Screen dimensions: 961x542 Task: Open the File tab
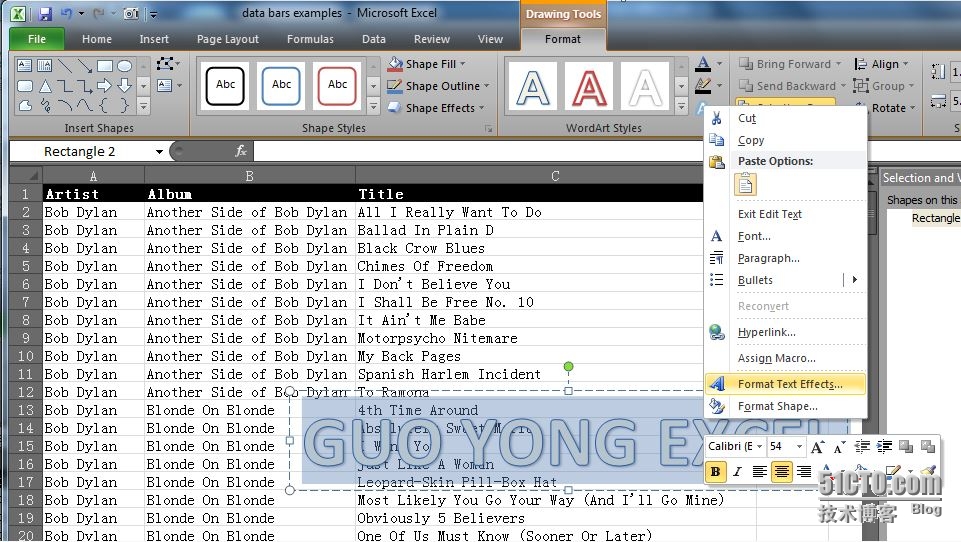pyautogui.click(x=37, y=39)
